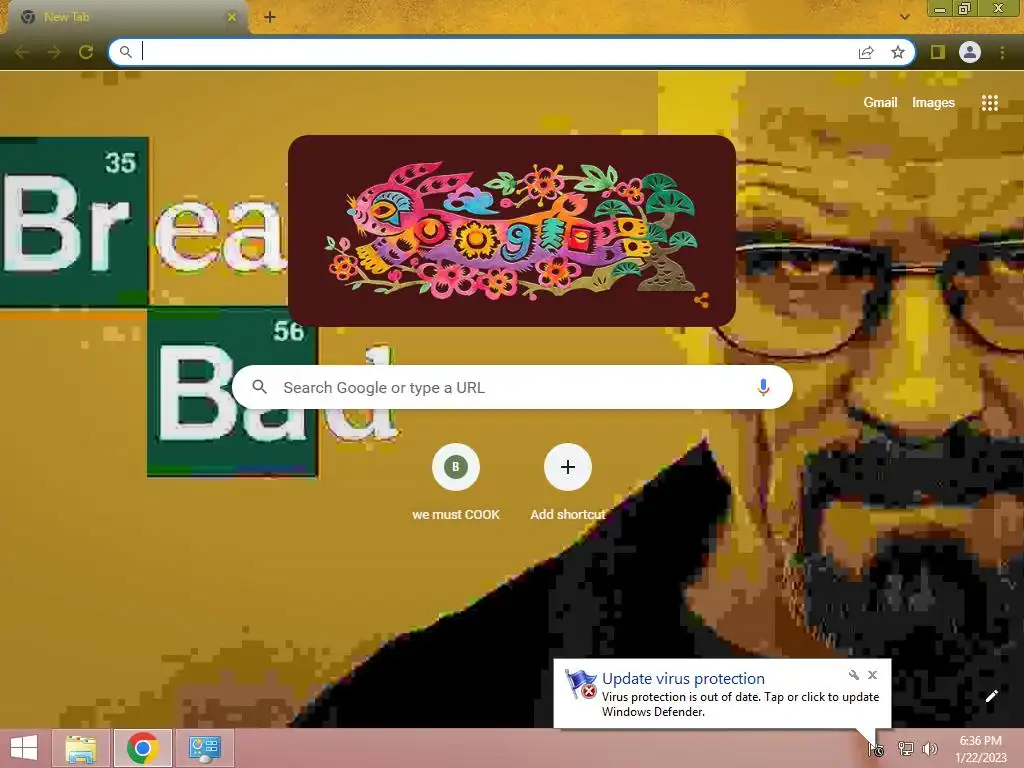The image size is (1024, 768).
Task: Focus the Search Google or type a URL box
Action: coord(512,387)
